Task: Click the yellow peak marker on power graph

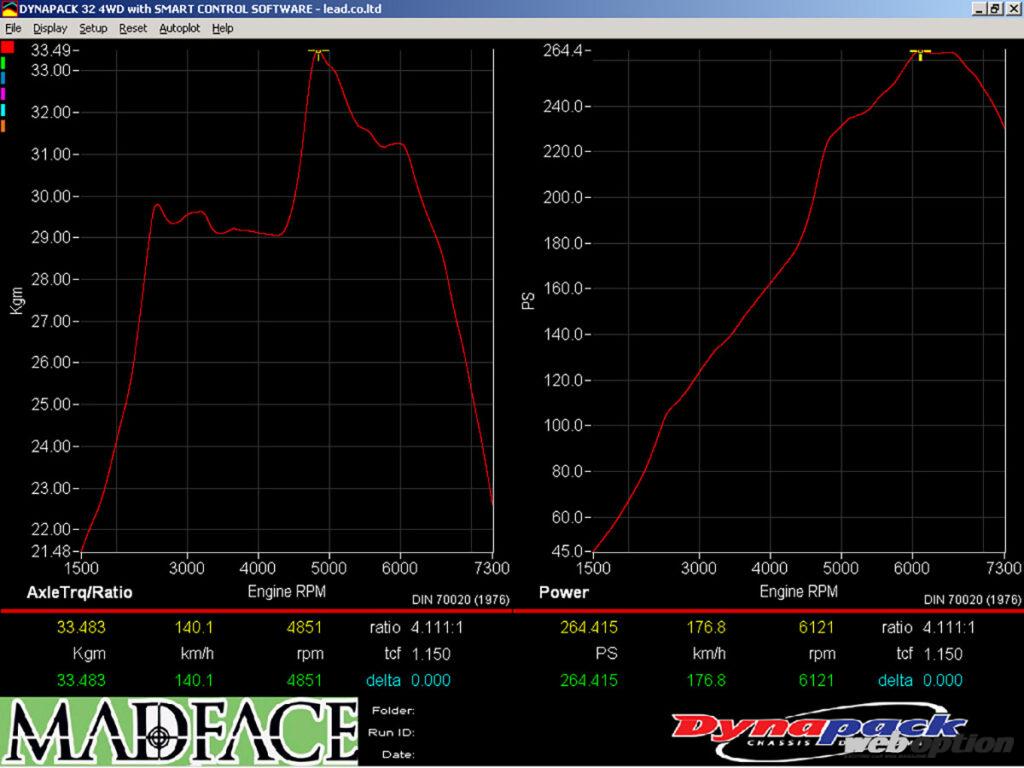Action: 920,52
